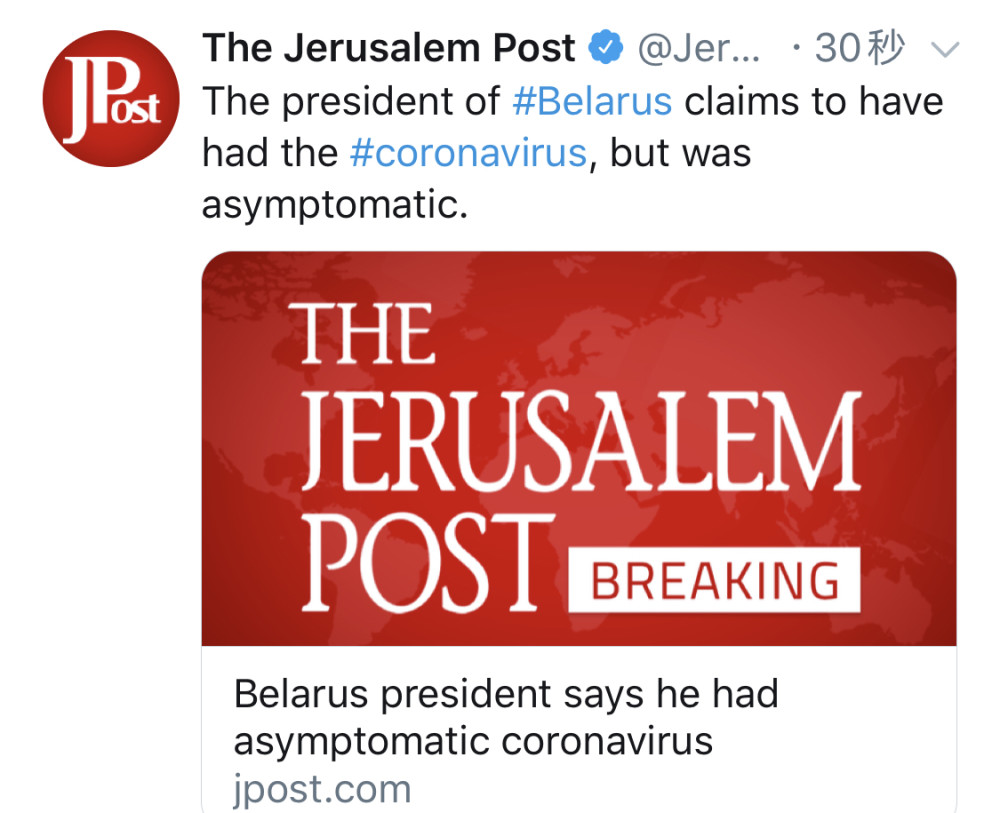
Task: Open the #Belarus hashtag
Action: click(x=592, y=101)
